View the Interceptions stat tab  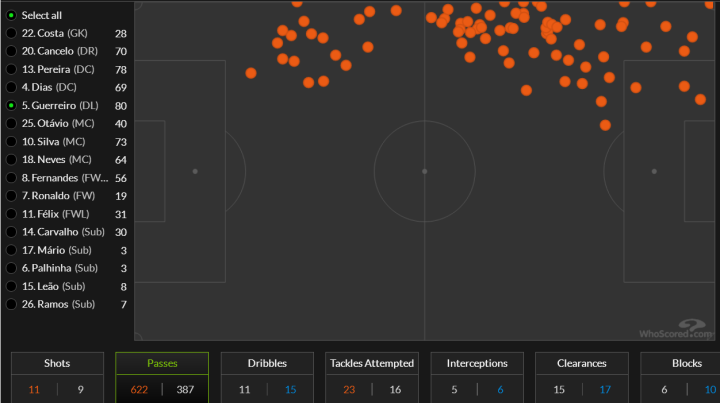(477, 364)
